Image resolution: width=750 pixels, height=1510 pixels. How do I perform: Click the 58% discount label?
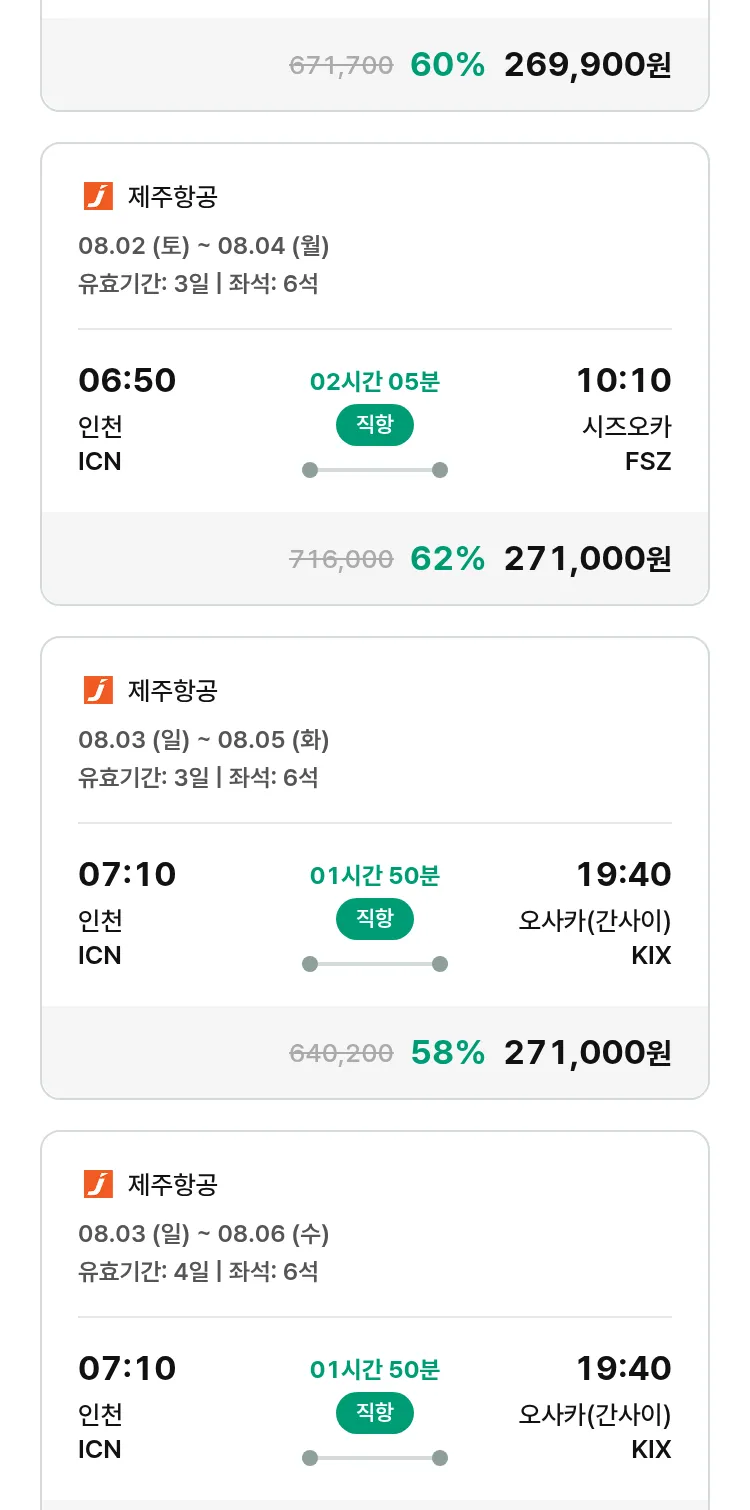[447, 1053]
